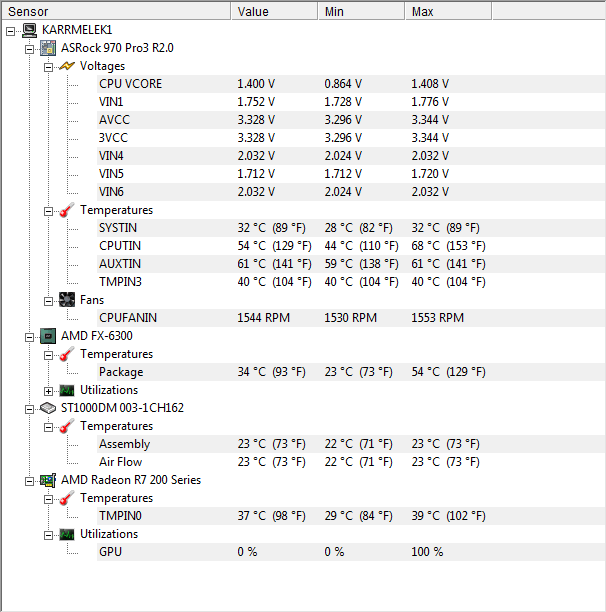Image resolution: width=606 pixels, height=612 pixels.
Task: Click the AMD FX-6300 processor chip icon
Action: pos(48,336)
